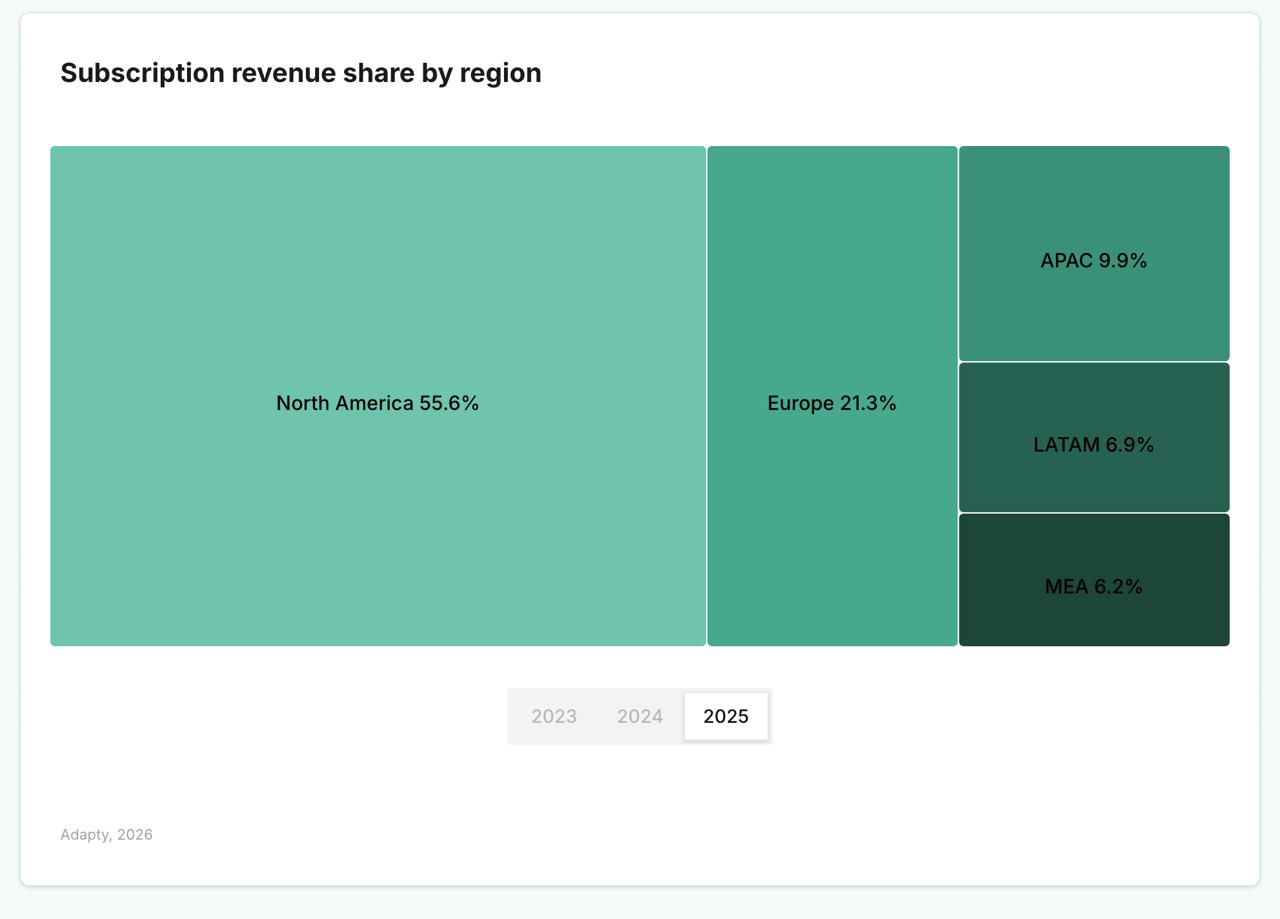The image size is (1280, 919).
Task: Select the APAC 9.9% treemap tile
Action: pyautogui.click(x=1094, y=254)
